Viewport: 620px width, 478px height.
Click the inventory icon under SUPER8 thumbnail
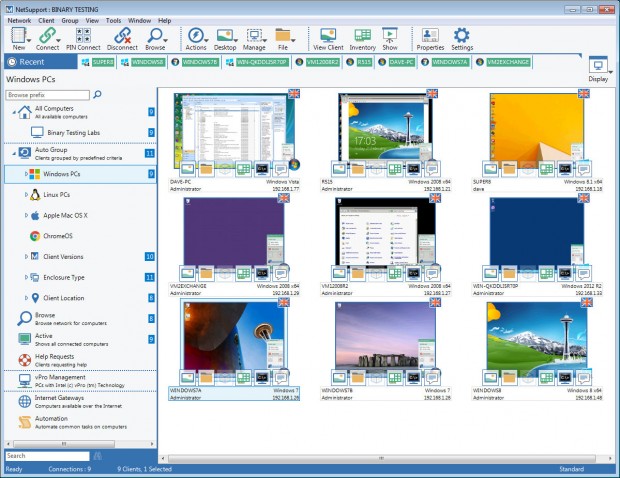tap(546, 169)
